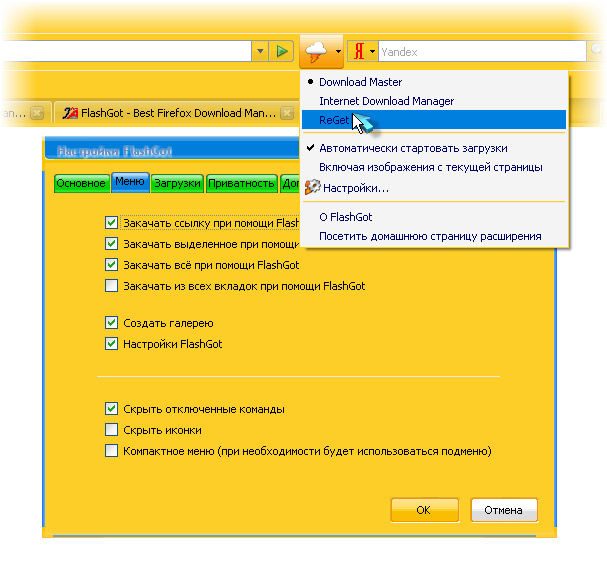Open the address bar history dropdown
This screenshot has height=563, width=607.
(260, 51)
